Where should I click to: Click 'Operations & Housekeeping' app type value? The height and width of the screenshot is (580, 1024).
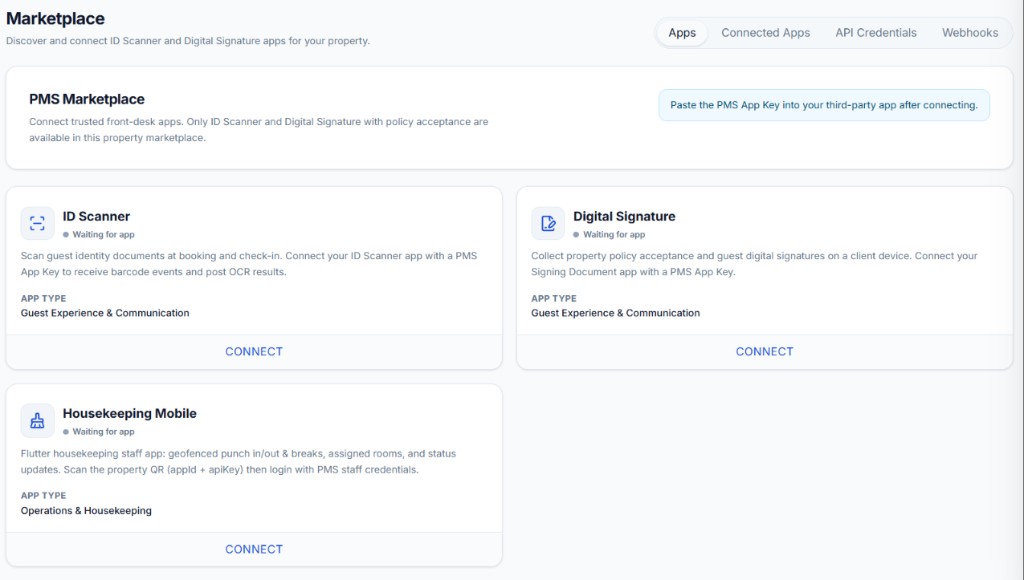click(x=86, y=511)
